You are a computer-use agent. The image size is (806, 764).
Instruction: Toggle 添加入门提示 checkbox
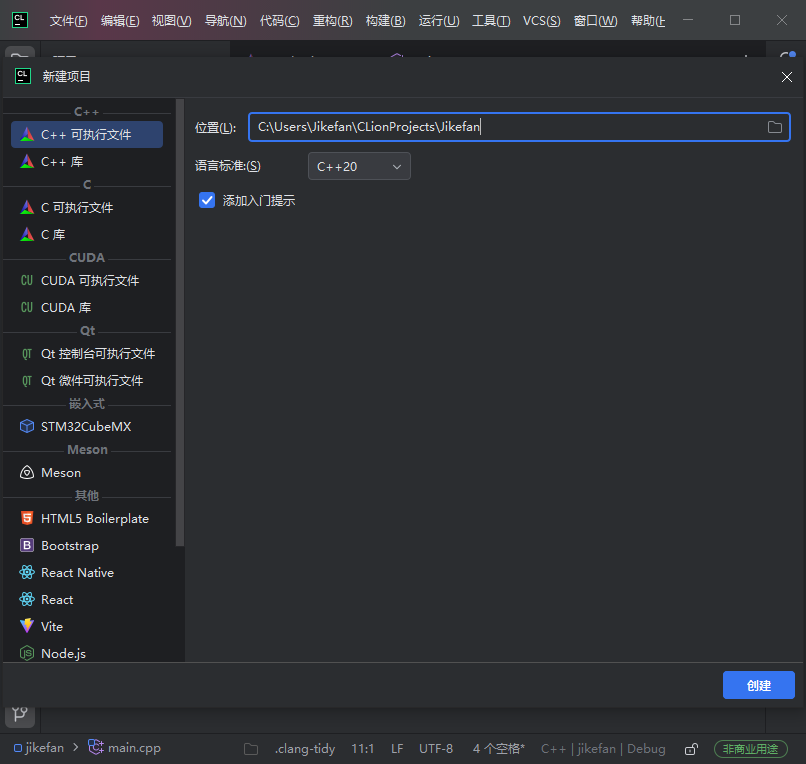[207, 200]
